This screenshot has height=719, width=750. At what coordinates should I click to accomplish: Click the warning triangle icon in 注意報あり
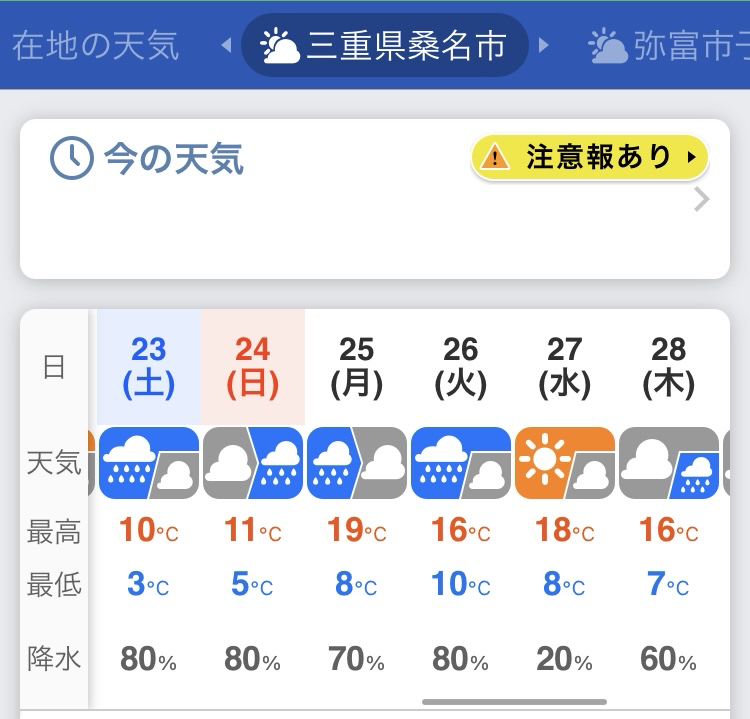point(495,157)
